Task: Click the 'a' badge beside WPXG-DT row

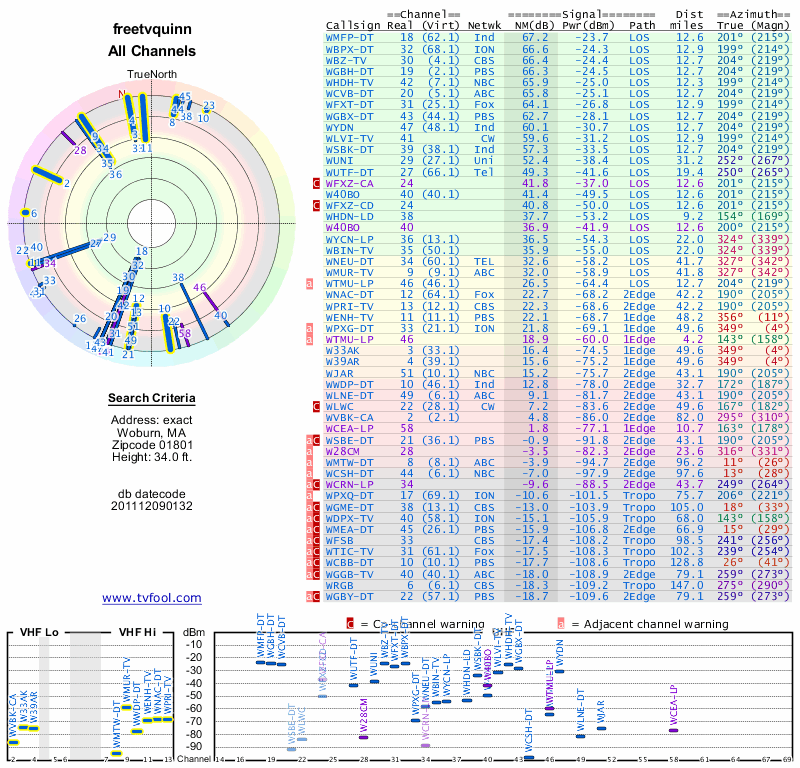Action: point(309,328)
